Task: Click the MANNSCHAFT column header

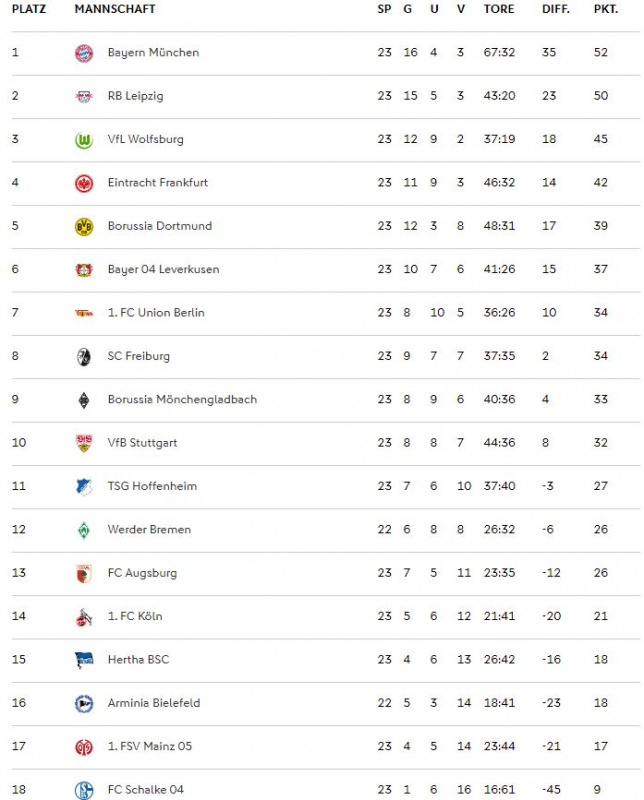Action: (x=115, y=9)
